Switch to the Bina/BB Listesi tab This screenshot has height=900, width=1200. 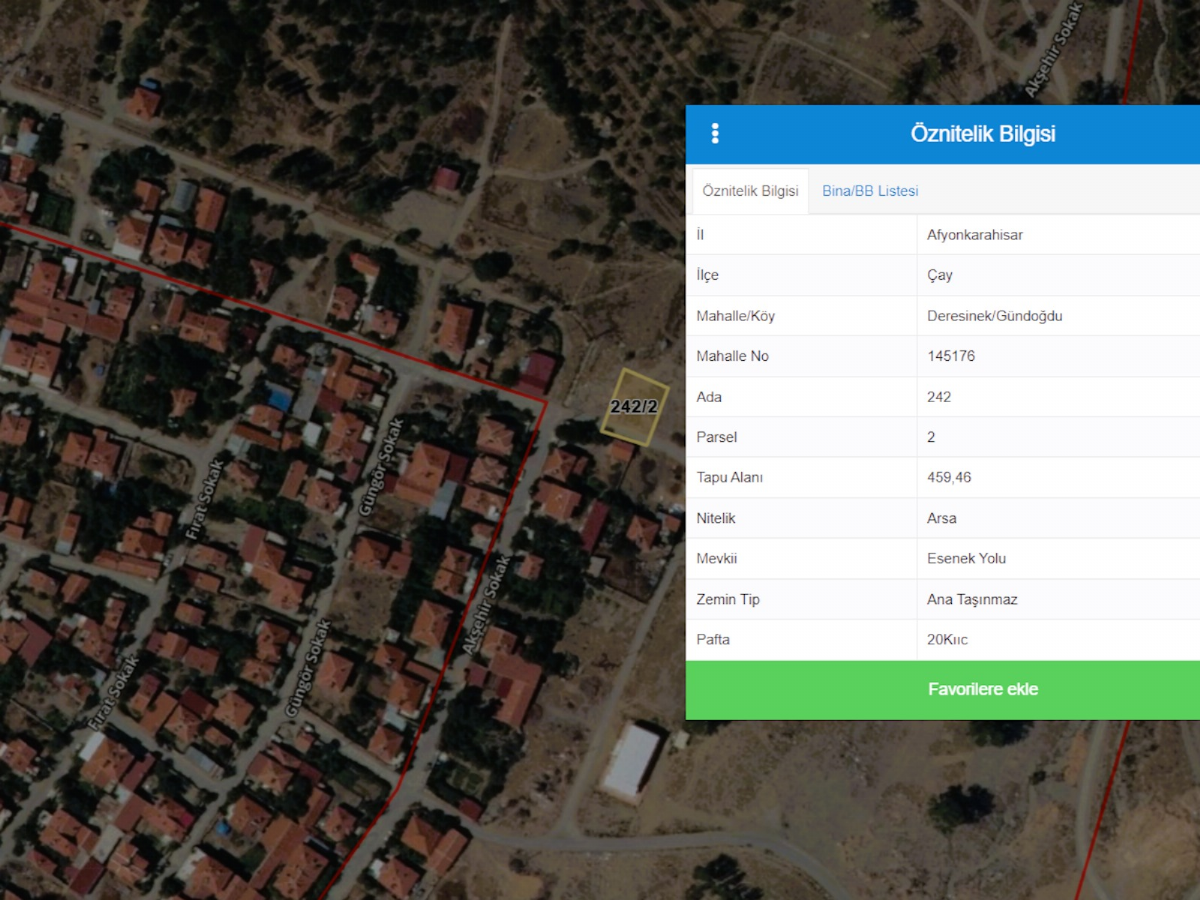tap(870, 191)
